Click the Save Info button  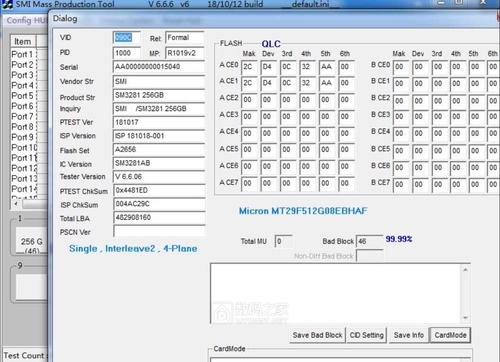point(408,335)
